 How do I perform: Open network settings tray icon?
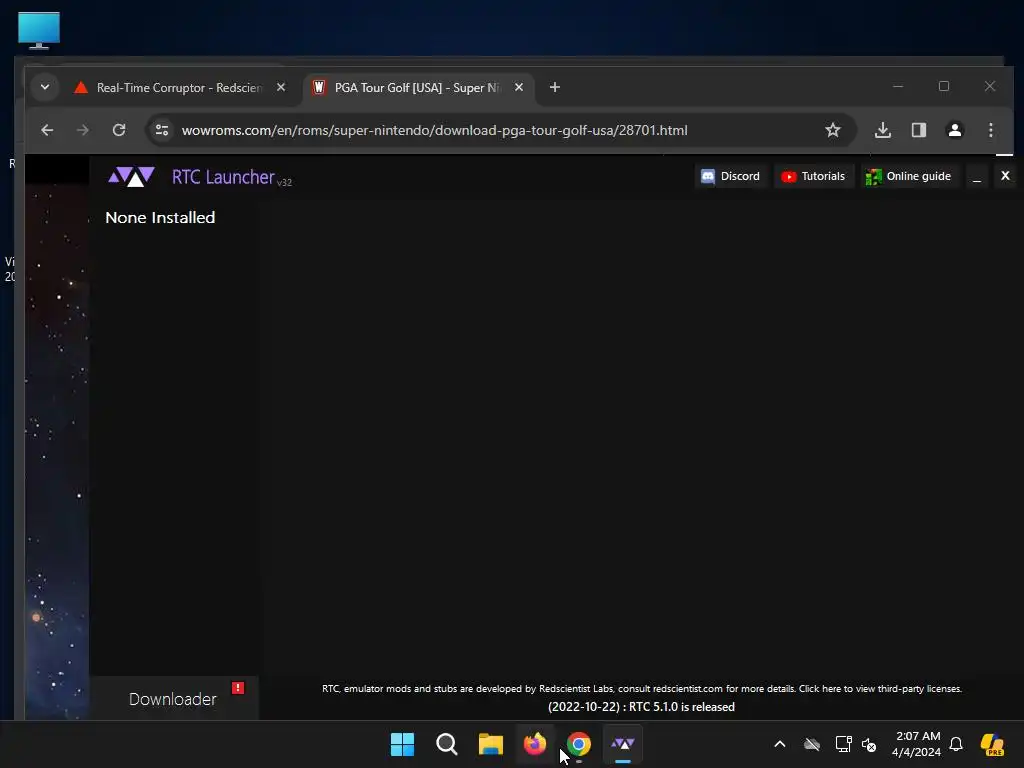(x=843, y=744)
